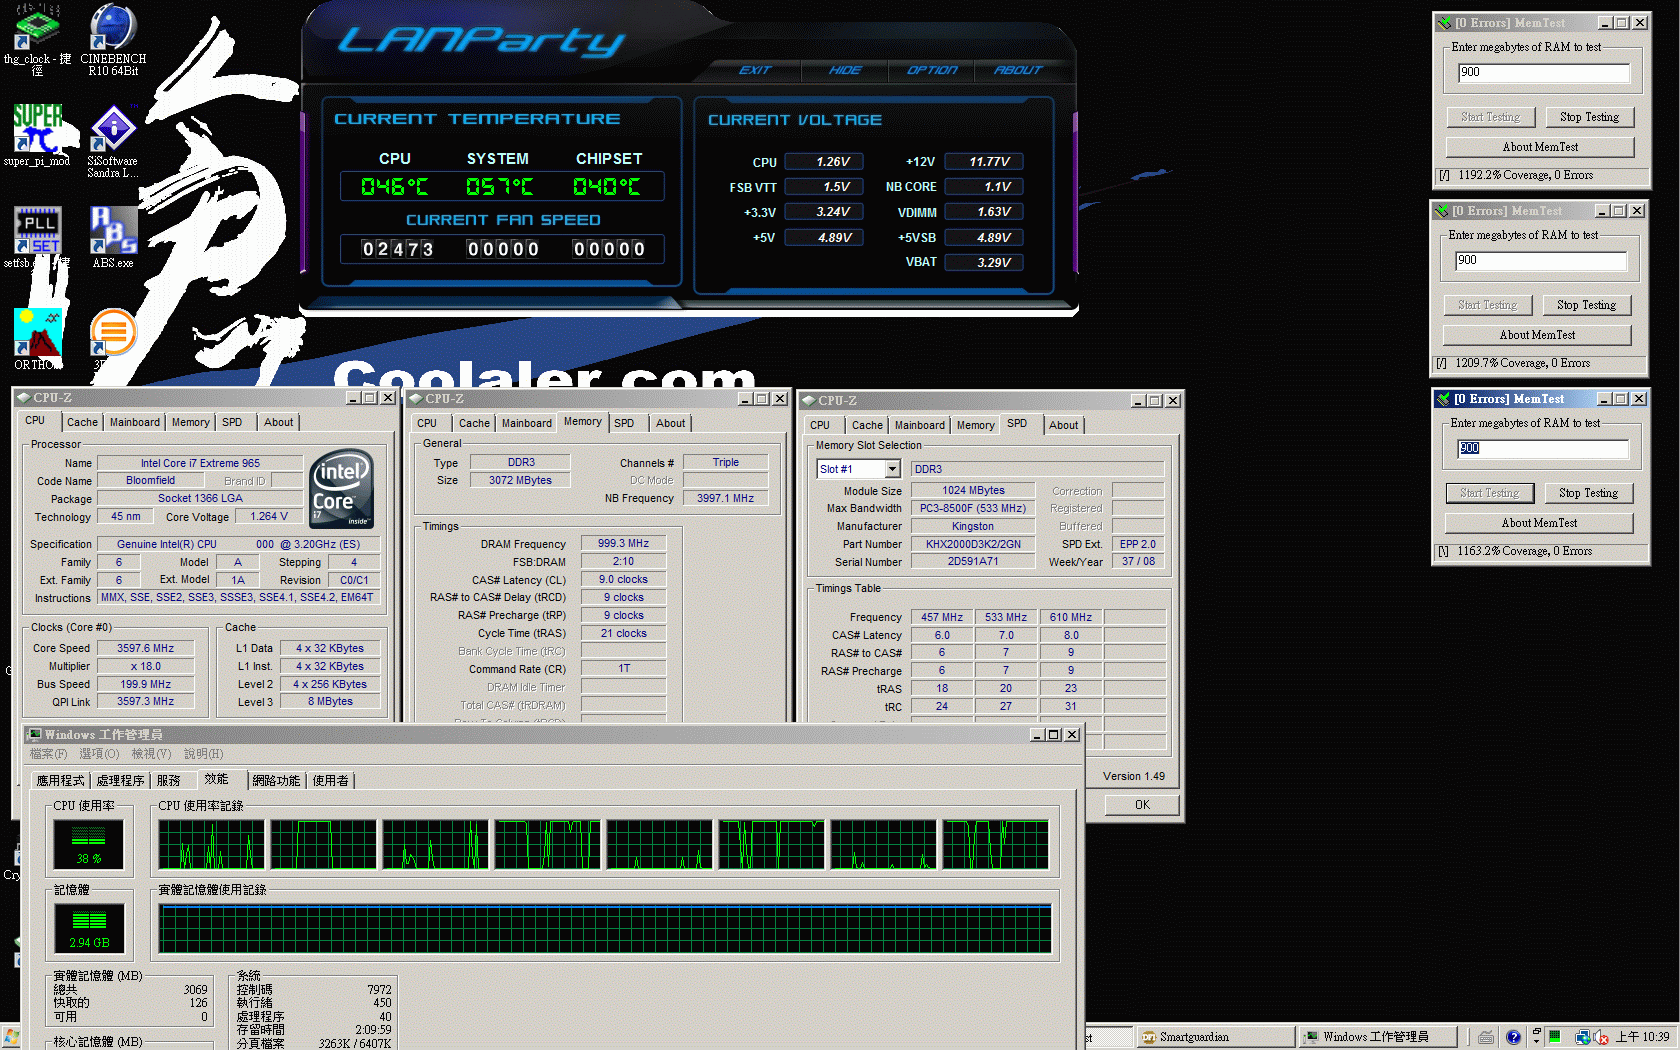Open About tab in middle CPU-Z window

point(670,424)
